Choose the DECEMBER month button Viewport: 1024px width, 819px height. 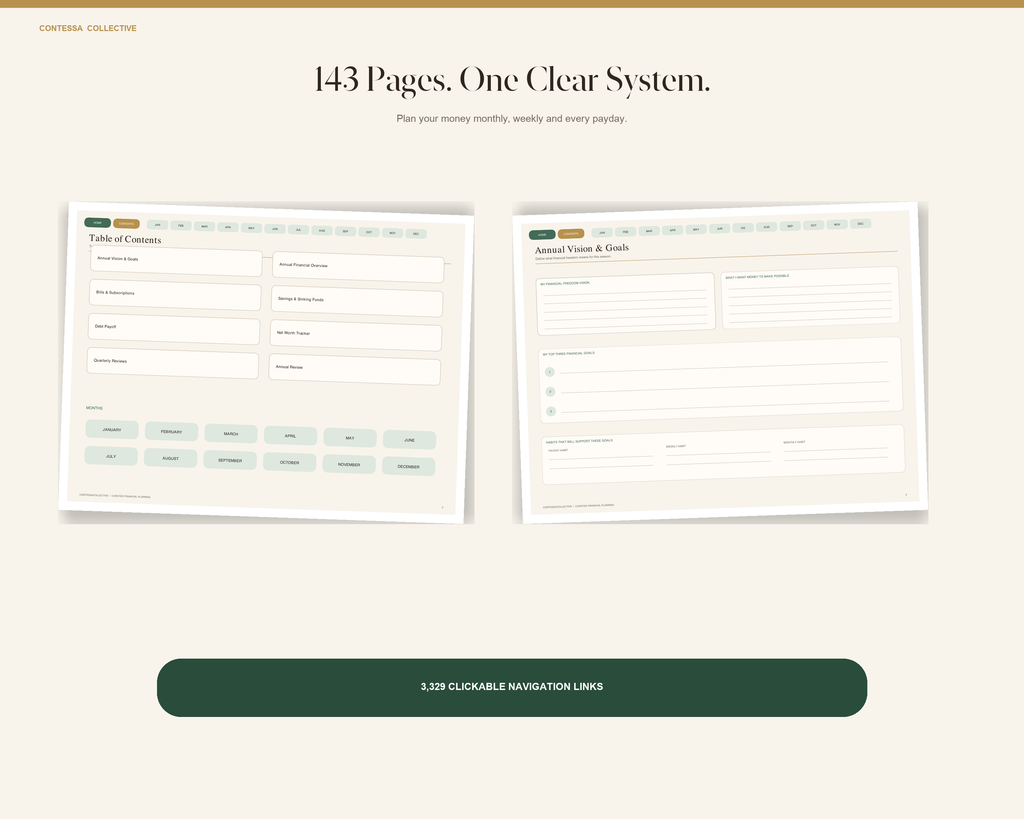click(x=408, y=466)
